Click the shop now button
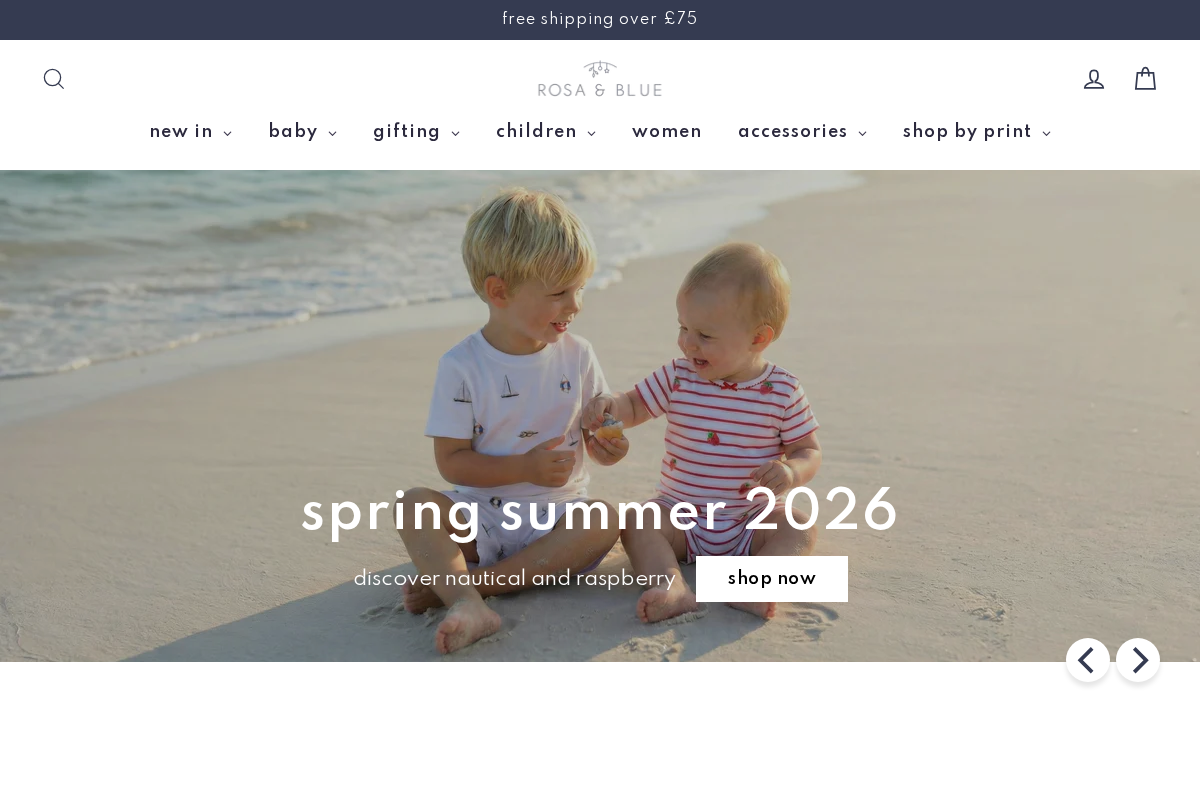Screen dimensions: 1200x800 click(x=772, y=579)
